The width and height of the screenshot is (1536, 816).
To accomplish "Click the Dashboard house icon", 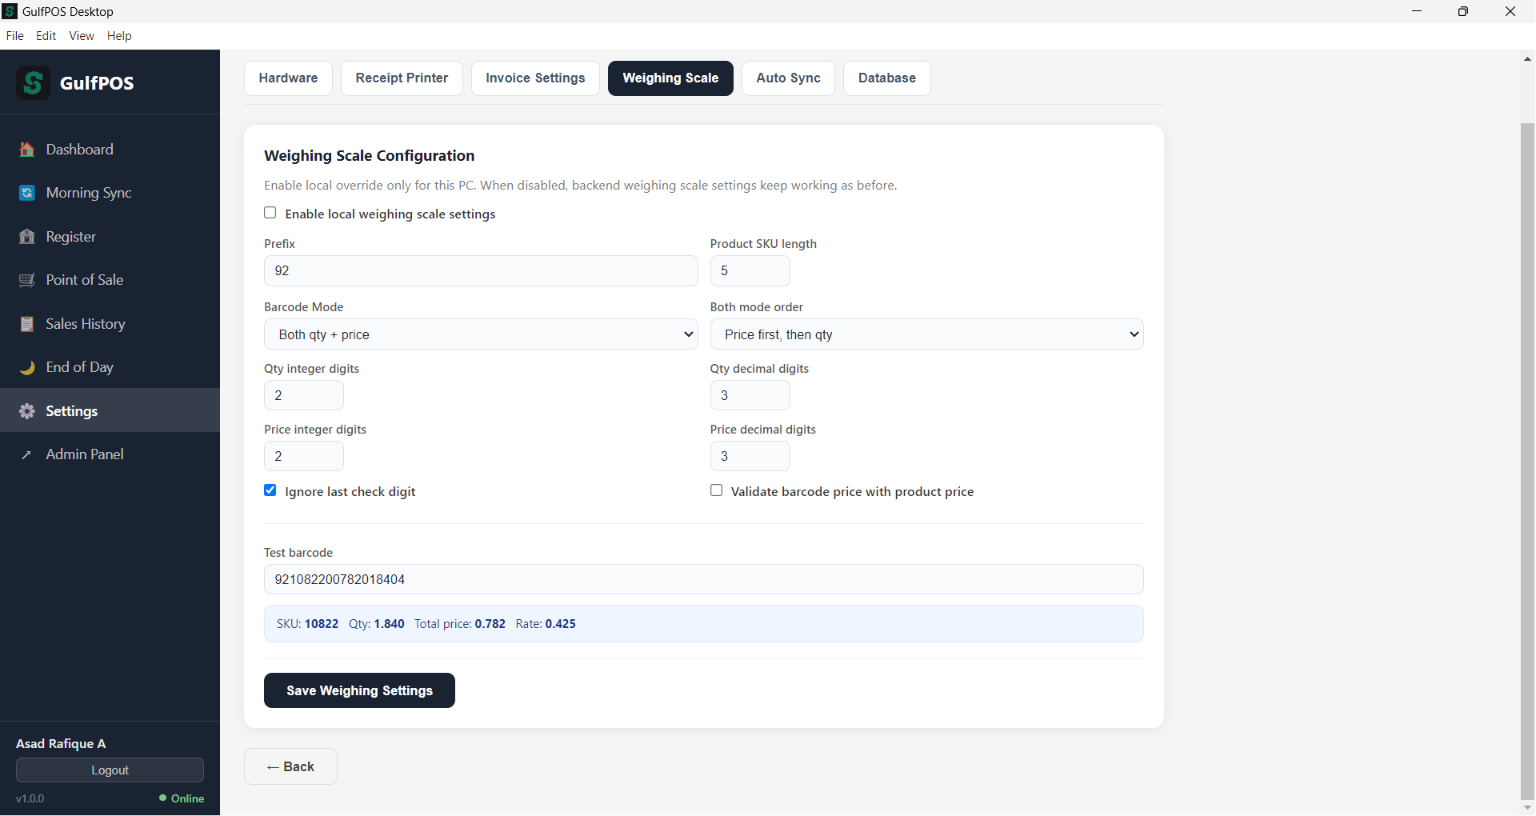I will pyautogui.click(x=27, y=150).
